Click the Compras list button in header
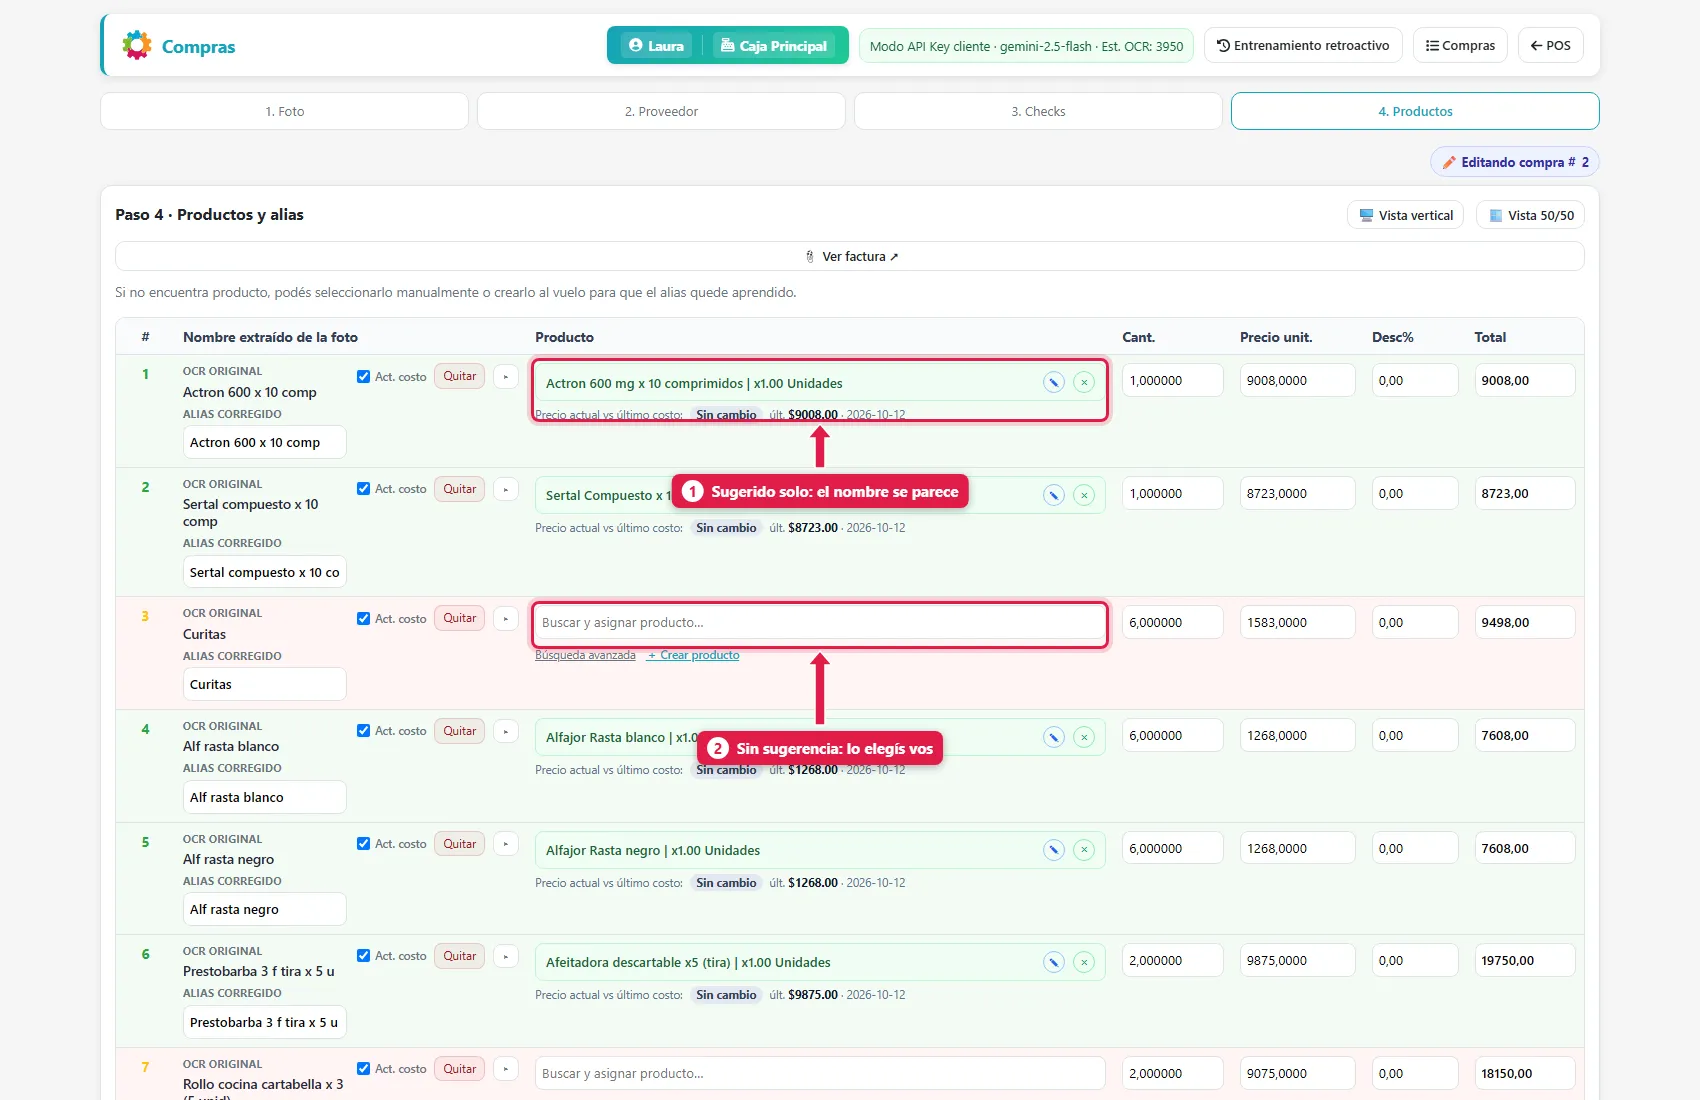 point(1460,45)
